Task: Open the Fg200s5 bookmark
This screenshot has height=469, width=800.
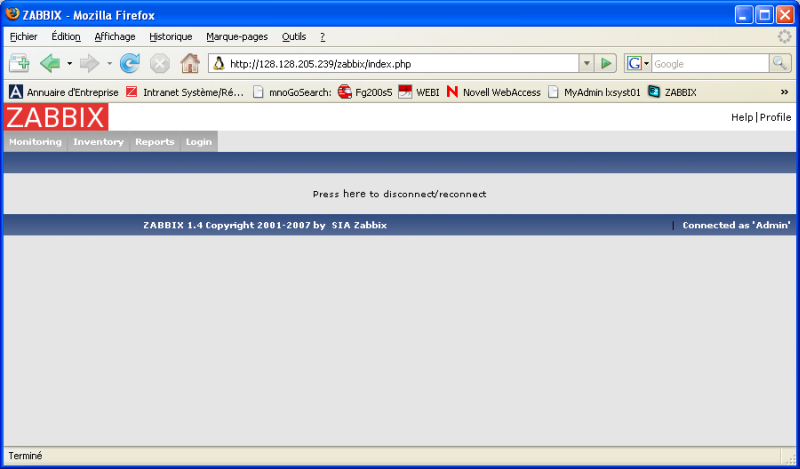Action: 365,92
